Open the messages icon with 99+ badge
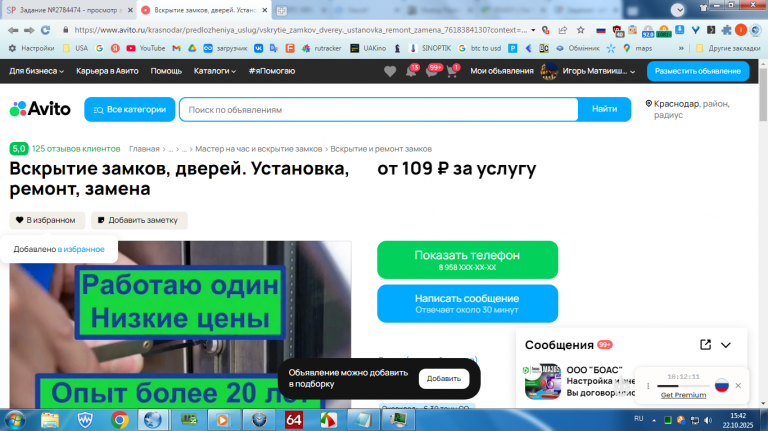The width and height of the screenshot is (768, 431). 433,72
